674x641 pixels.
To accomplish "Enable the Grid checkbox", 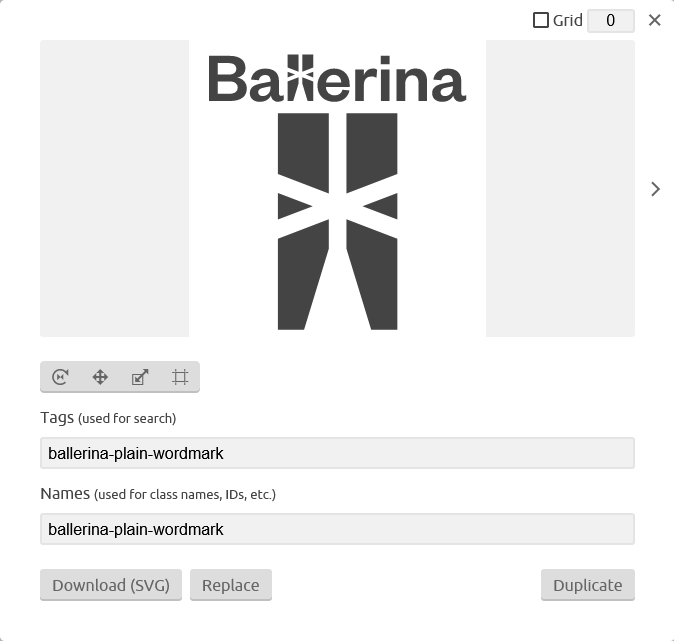I will [x=541, y=20].
